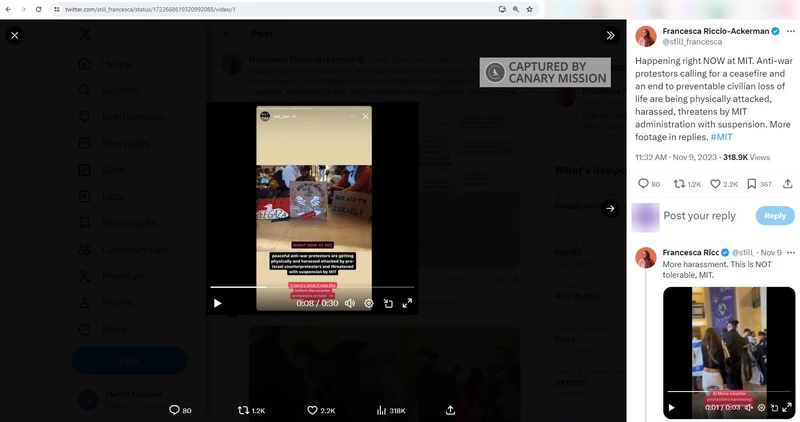Close the media viewer with X
The height and width of the screenshot is (422, 800).
[15, 35]
